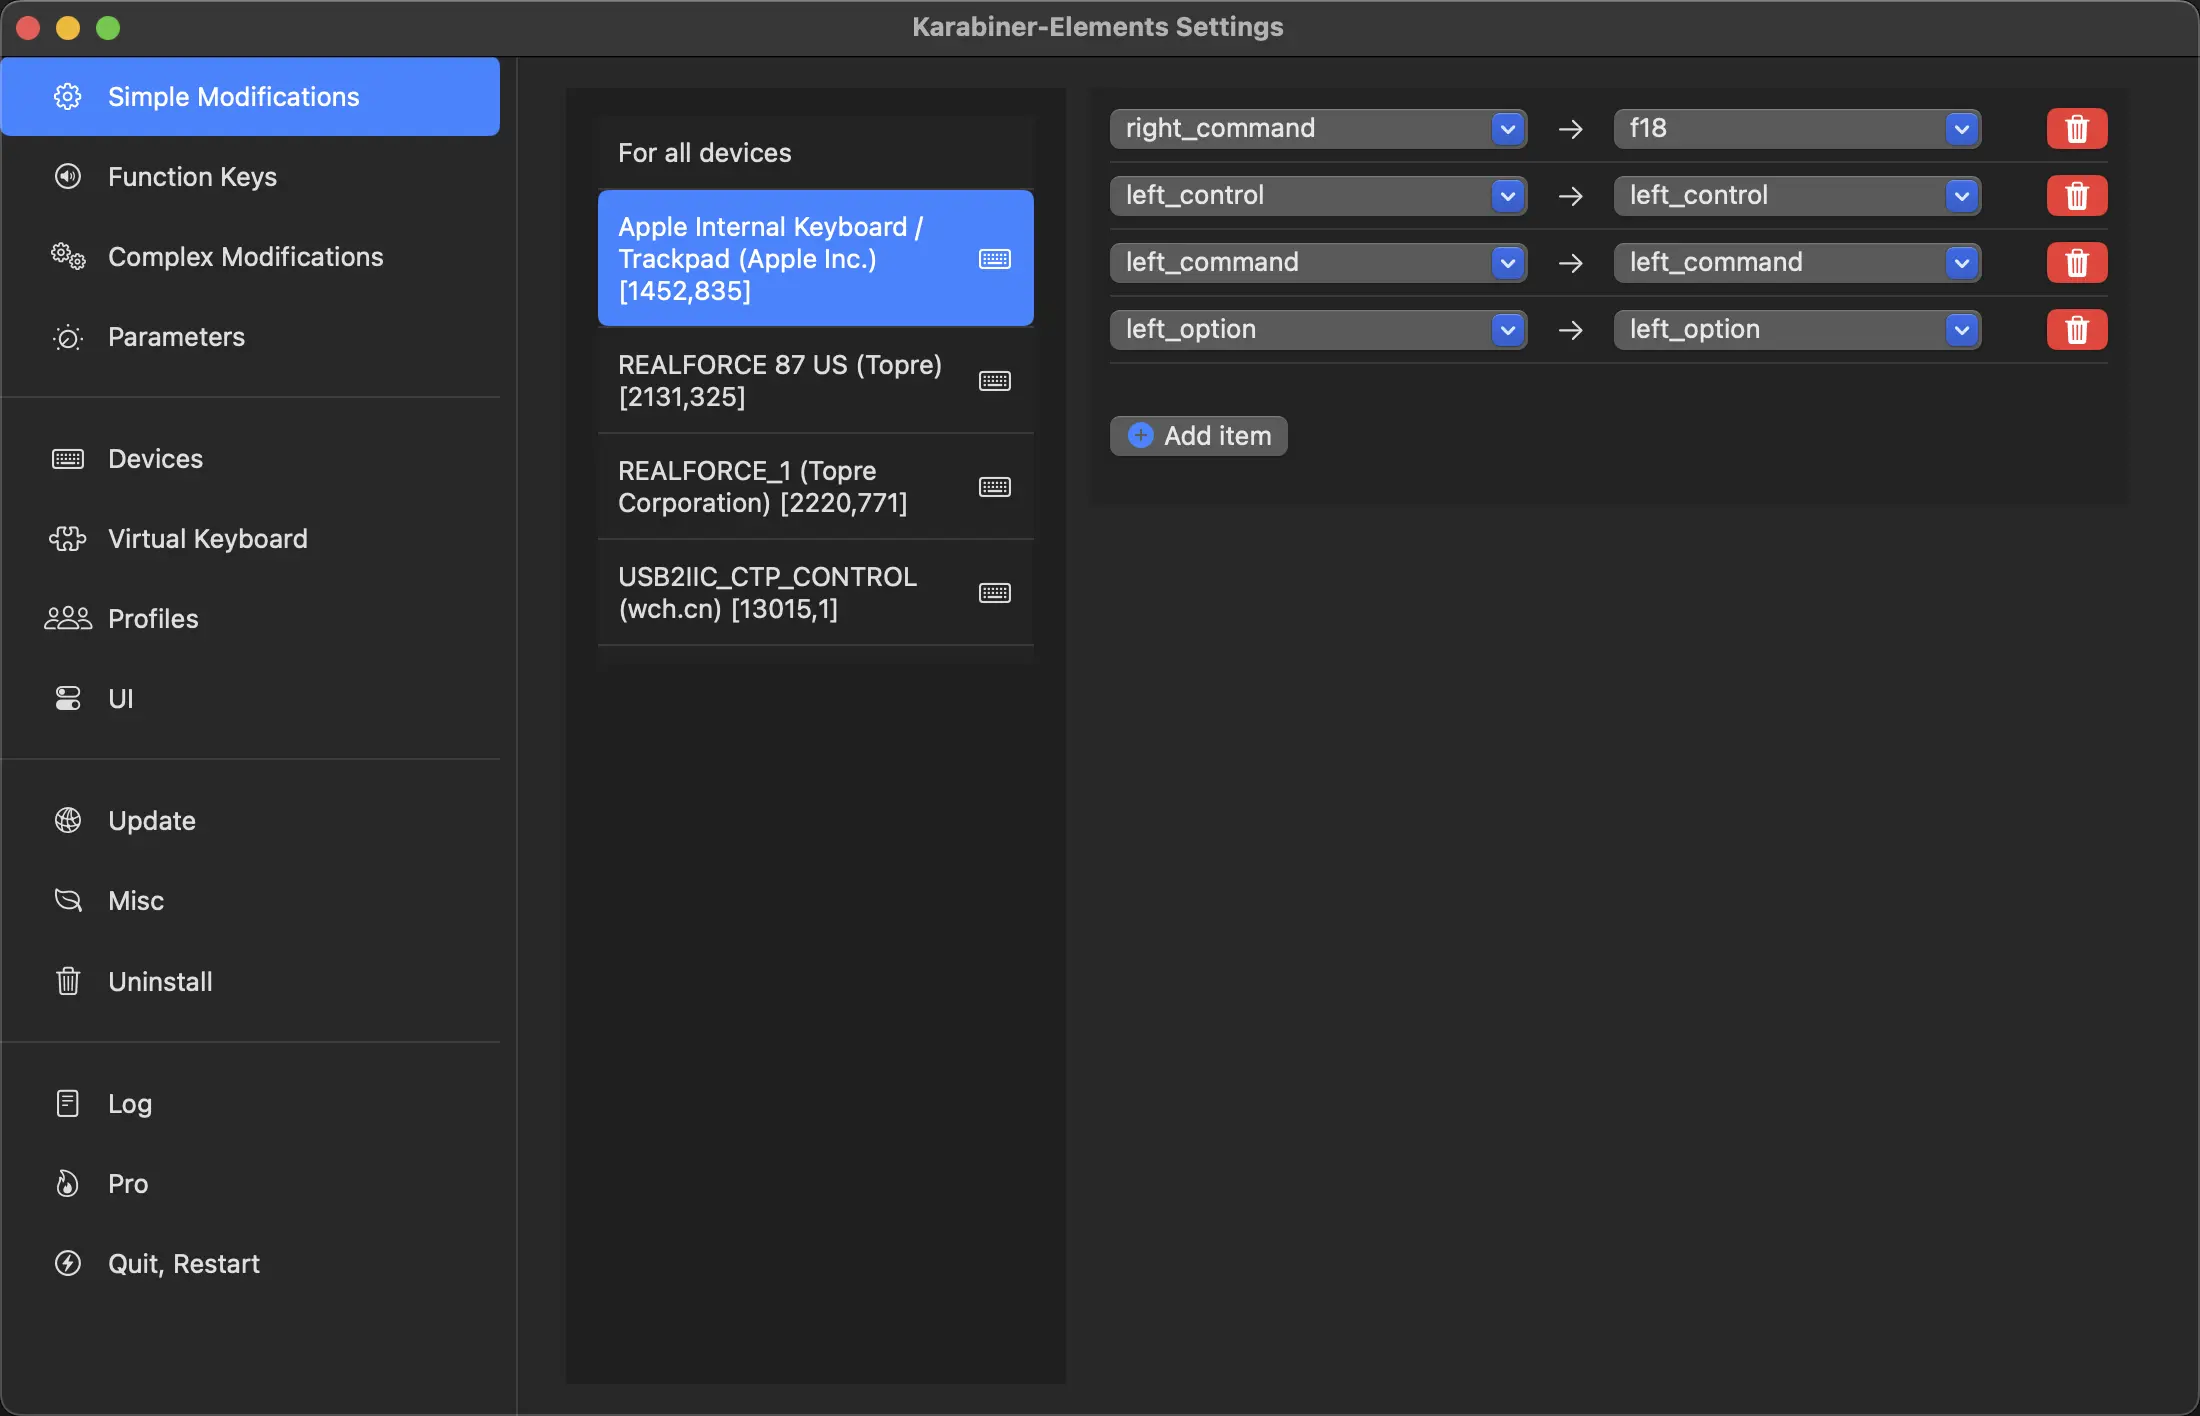Click the Add item button

tap(1198, 435)
